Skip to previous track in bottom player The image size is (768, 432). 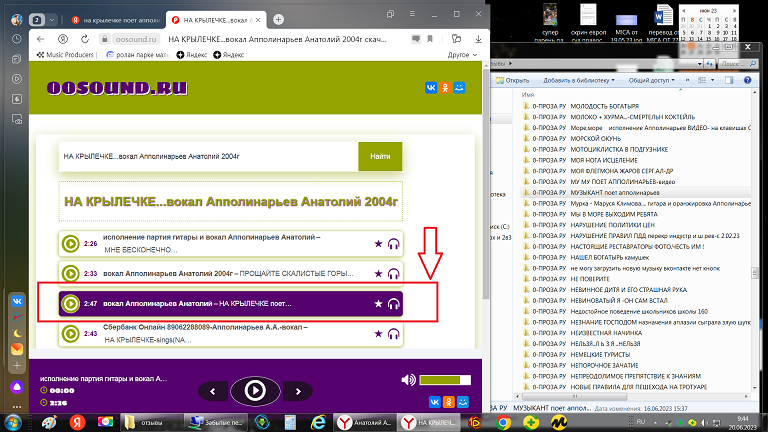pos(213,391)
